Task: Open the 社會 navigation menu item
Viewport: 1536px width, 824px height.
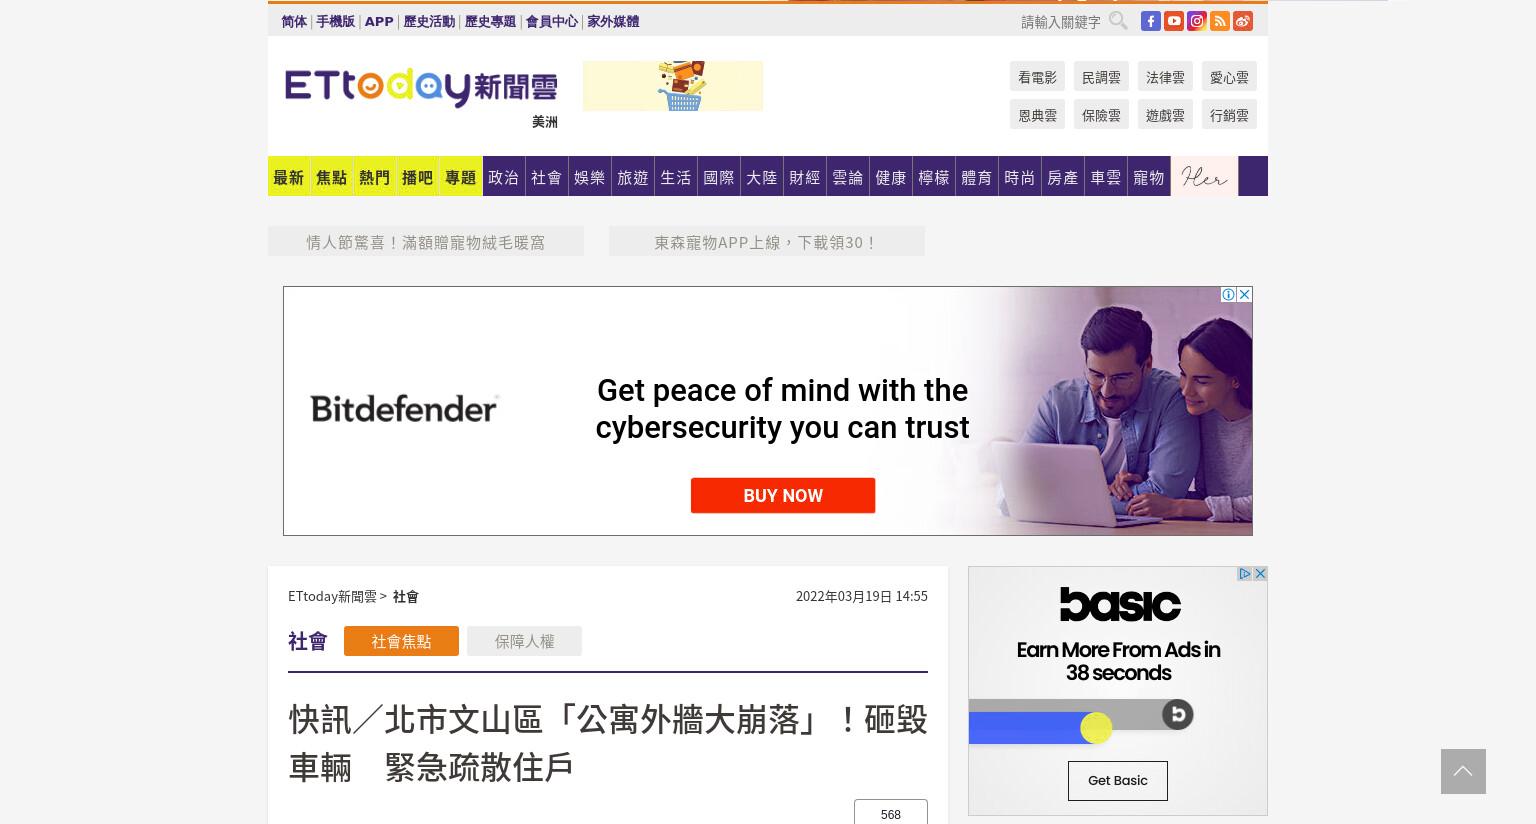Action: pos(546,176)
